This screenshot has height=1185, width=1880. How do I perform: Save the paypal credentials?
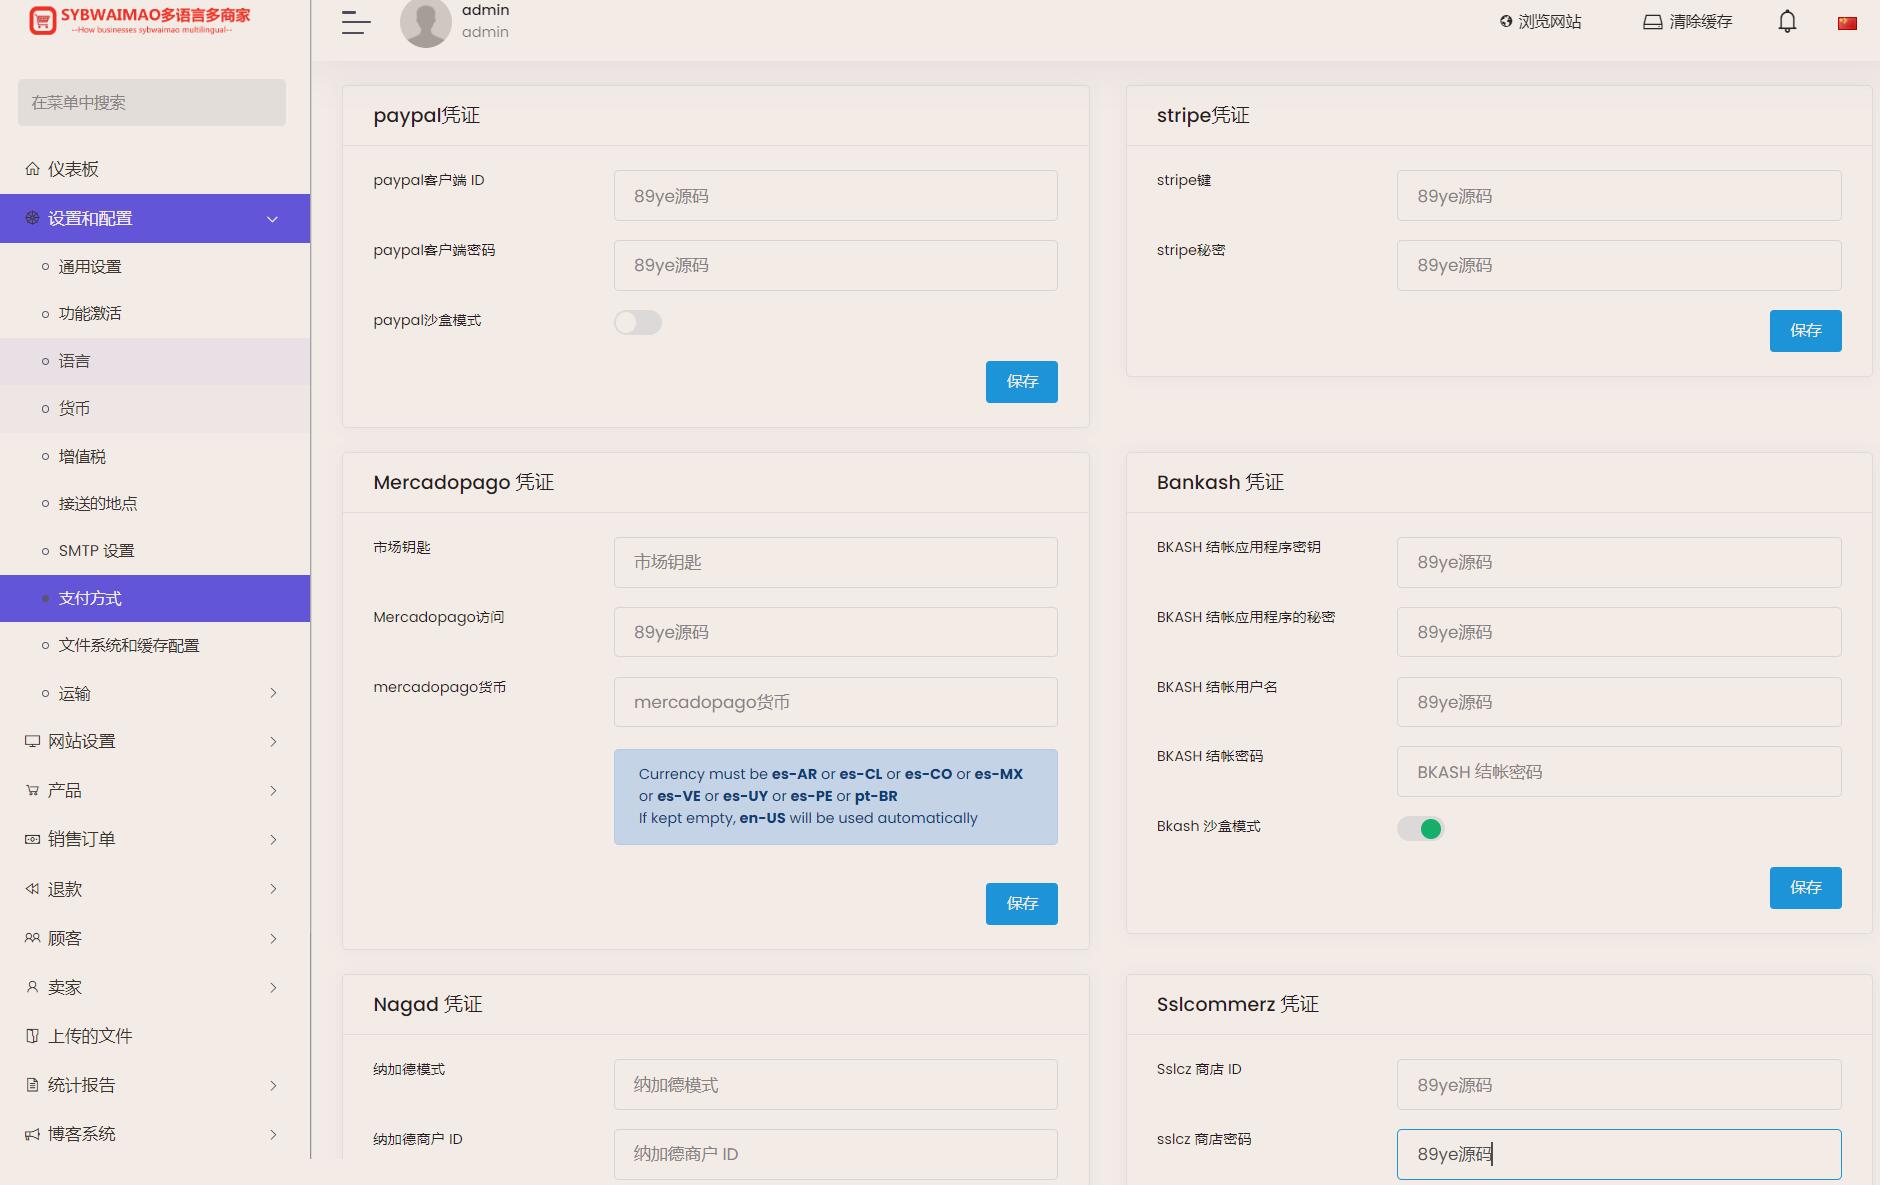pyautogui.click(x=1021, y=382)
